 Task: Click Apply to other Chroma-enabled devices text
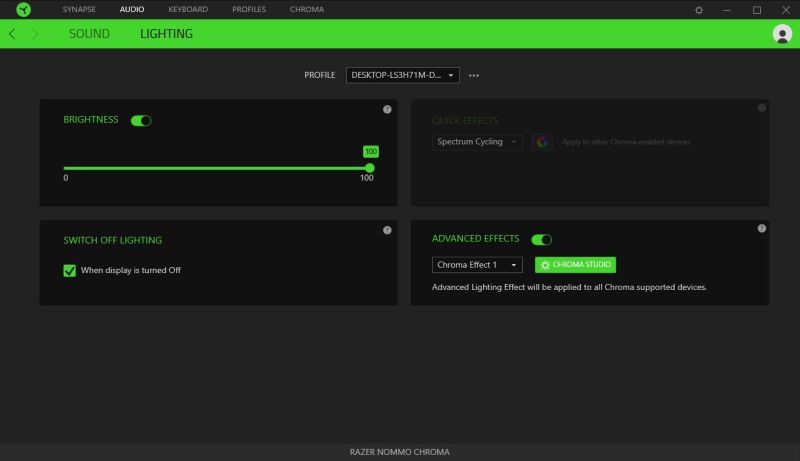coord(626,142)
